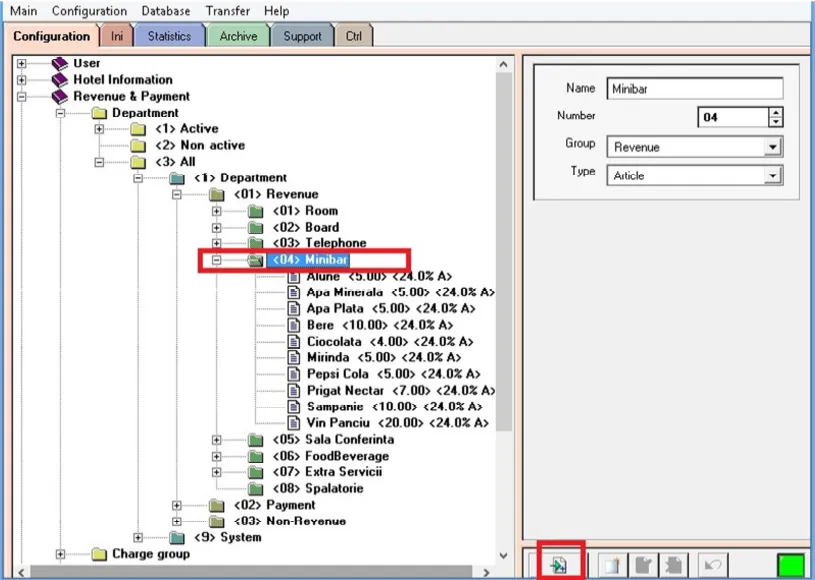The width and height of the screenshot is (815, 580).
Task: Select the Pepsi Cola article row
Action: coord(393,374)
